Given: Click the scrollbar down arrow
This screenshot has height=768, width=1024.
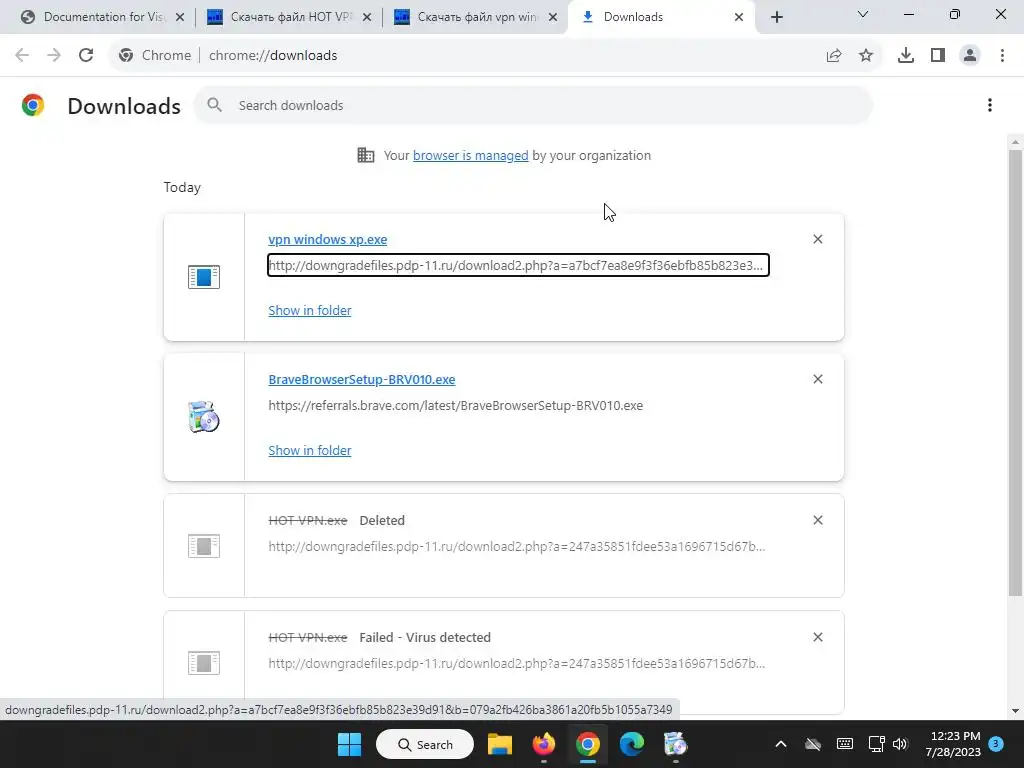Looking at the screenshot, I should click(1015, 711).
